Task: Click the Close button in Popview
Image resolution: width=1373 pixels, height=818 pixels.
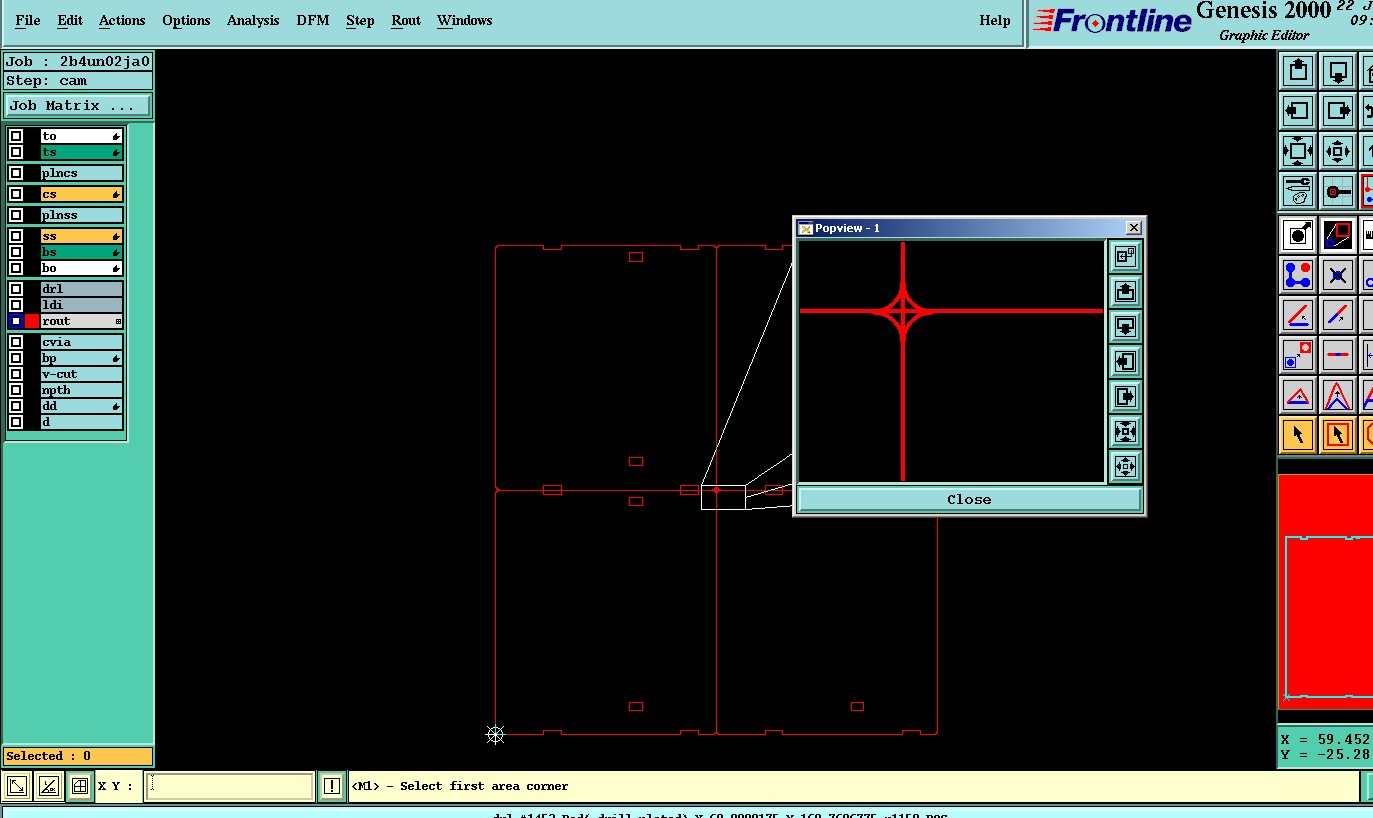Action: [x=969, y=499]
